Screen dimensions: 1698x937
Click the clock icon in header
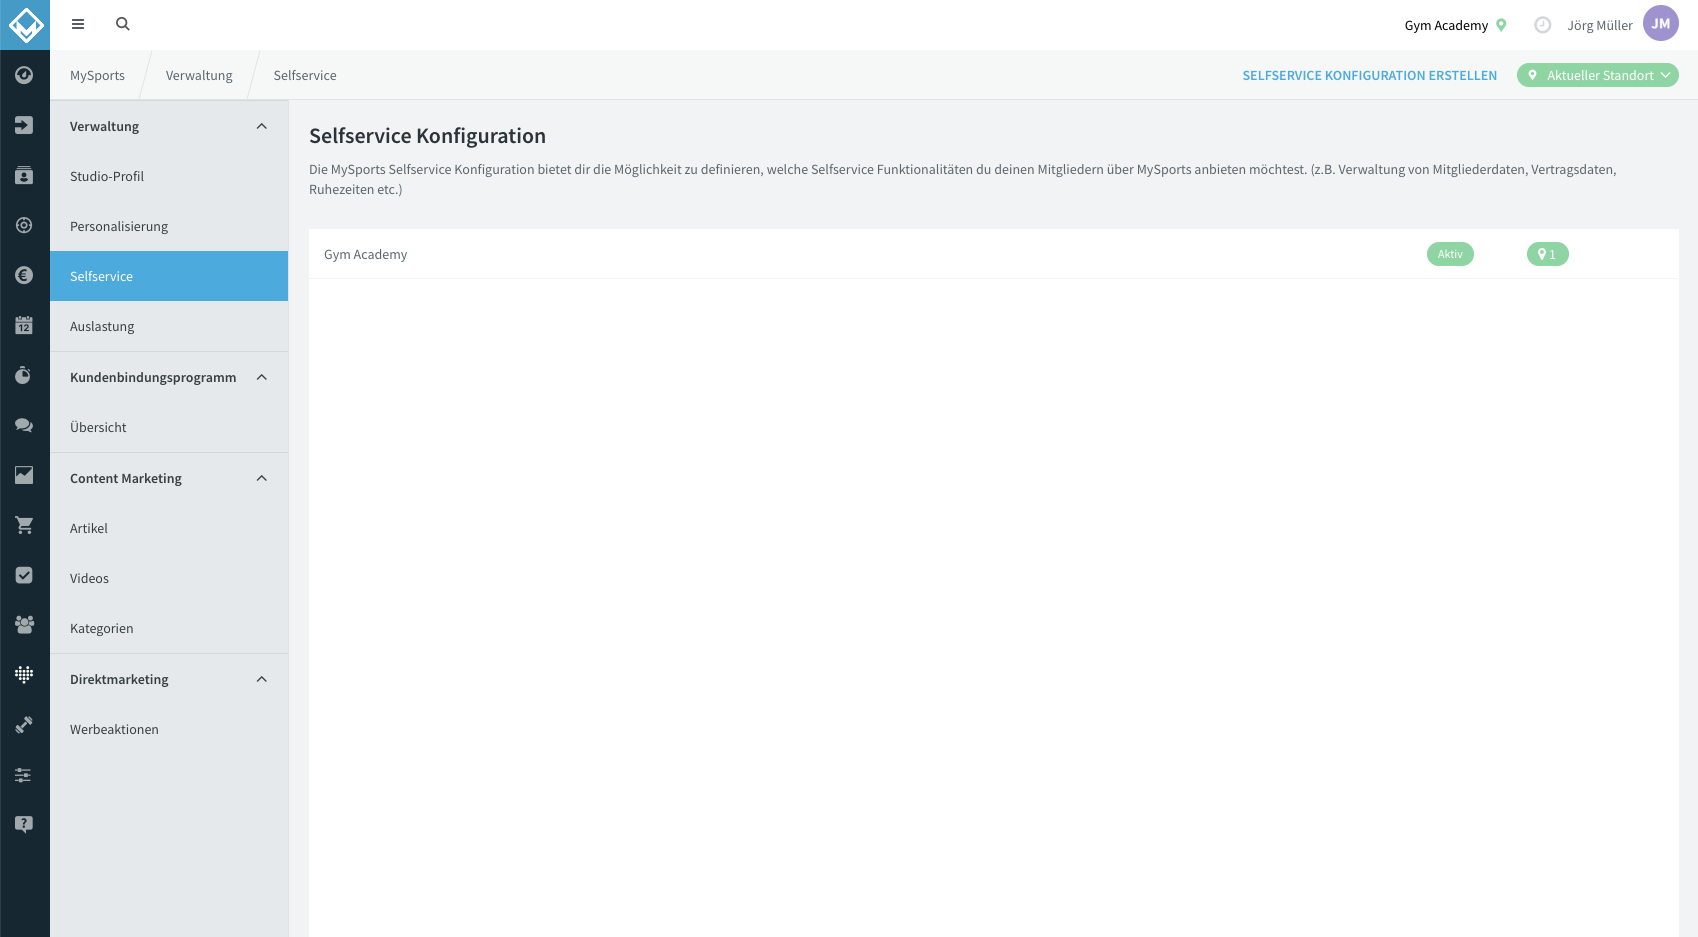coord(1543,25)
